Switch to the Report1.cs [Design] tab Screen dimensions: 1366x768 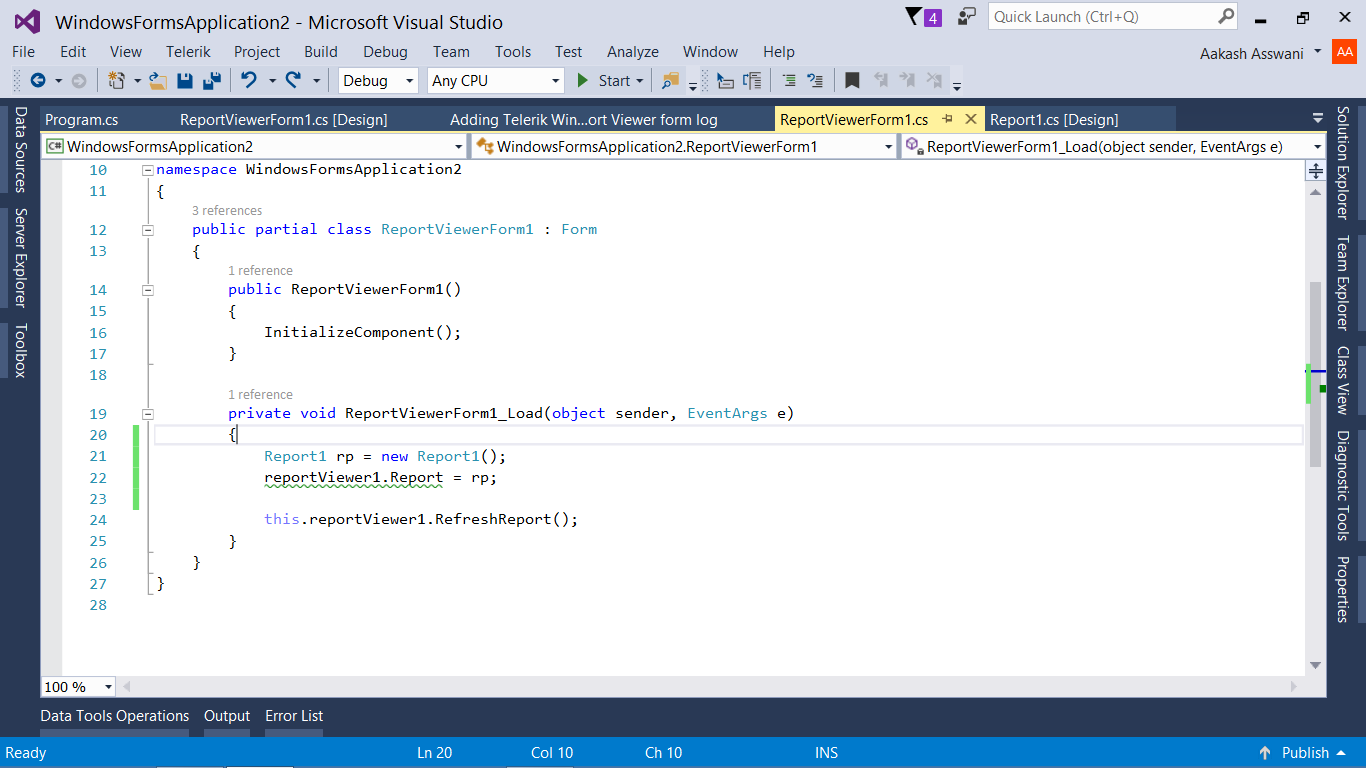1053,120
